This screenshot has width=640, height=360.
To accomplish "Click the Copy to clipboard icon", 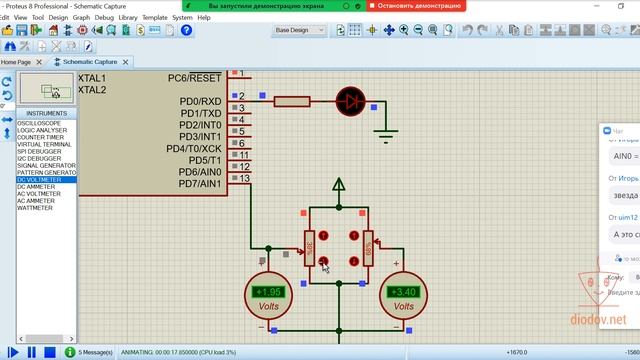I will point(514,30).
